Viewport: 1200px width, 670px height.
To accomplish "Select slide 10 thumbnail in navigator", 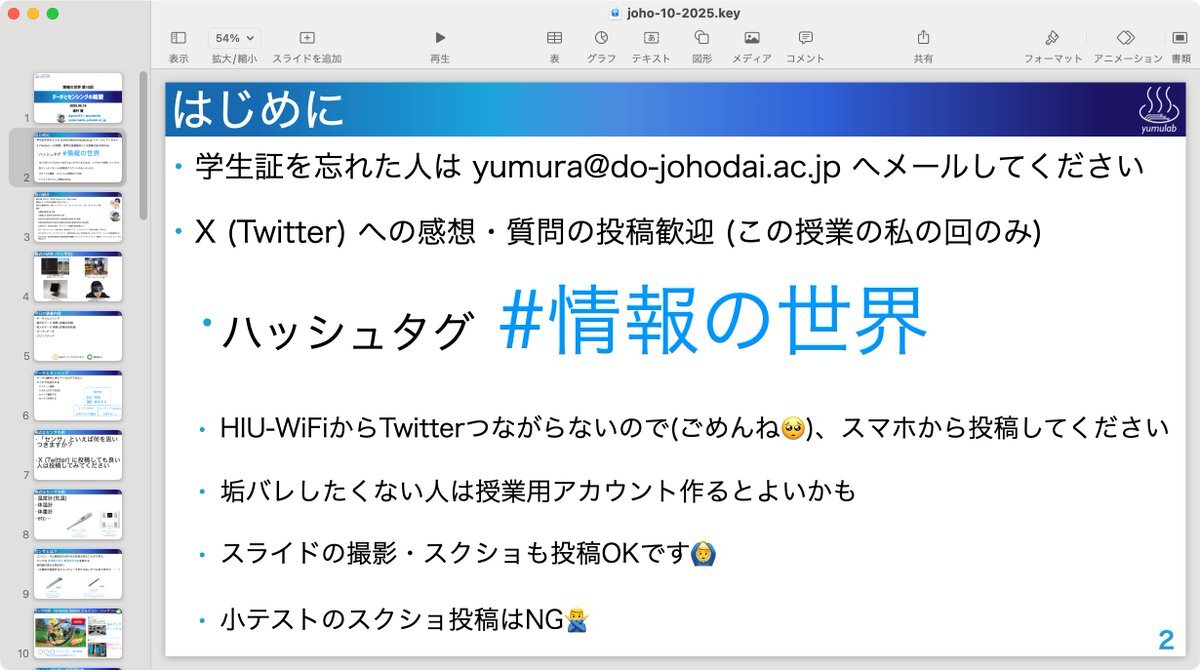I will click(78, 633).
